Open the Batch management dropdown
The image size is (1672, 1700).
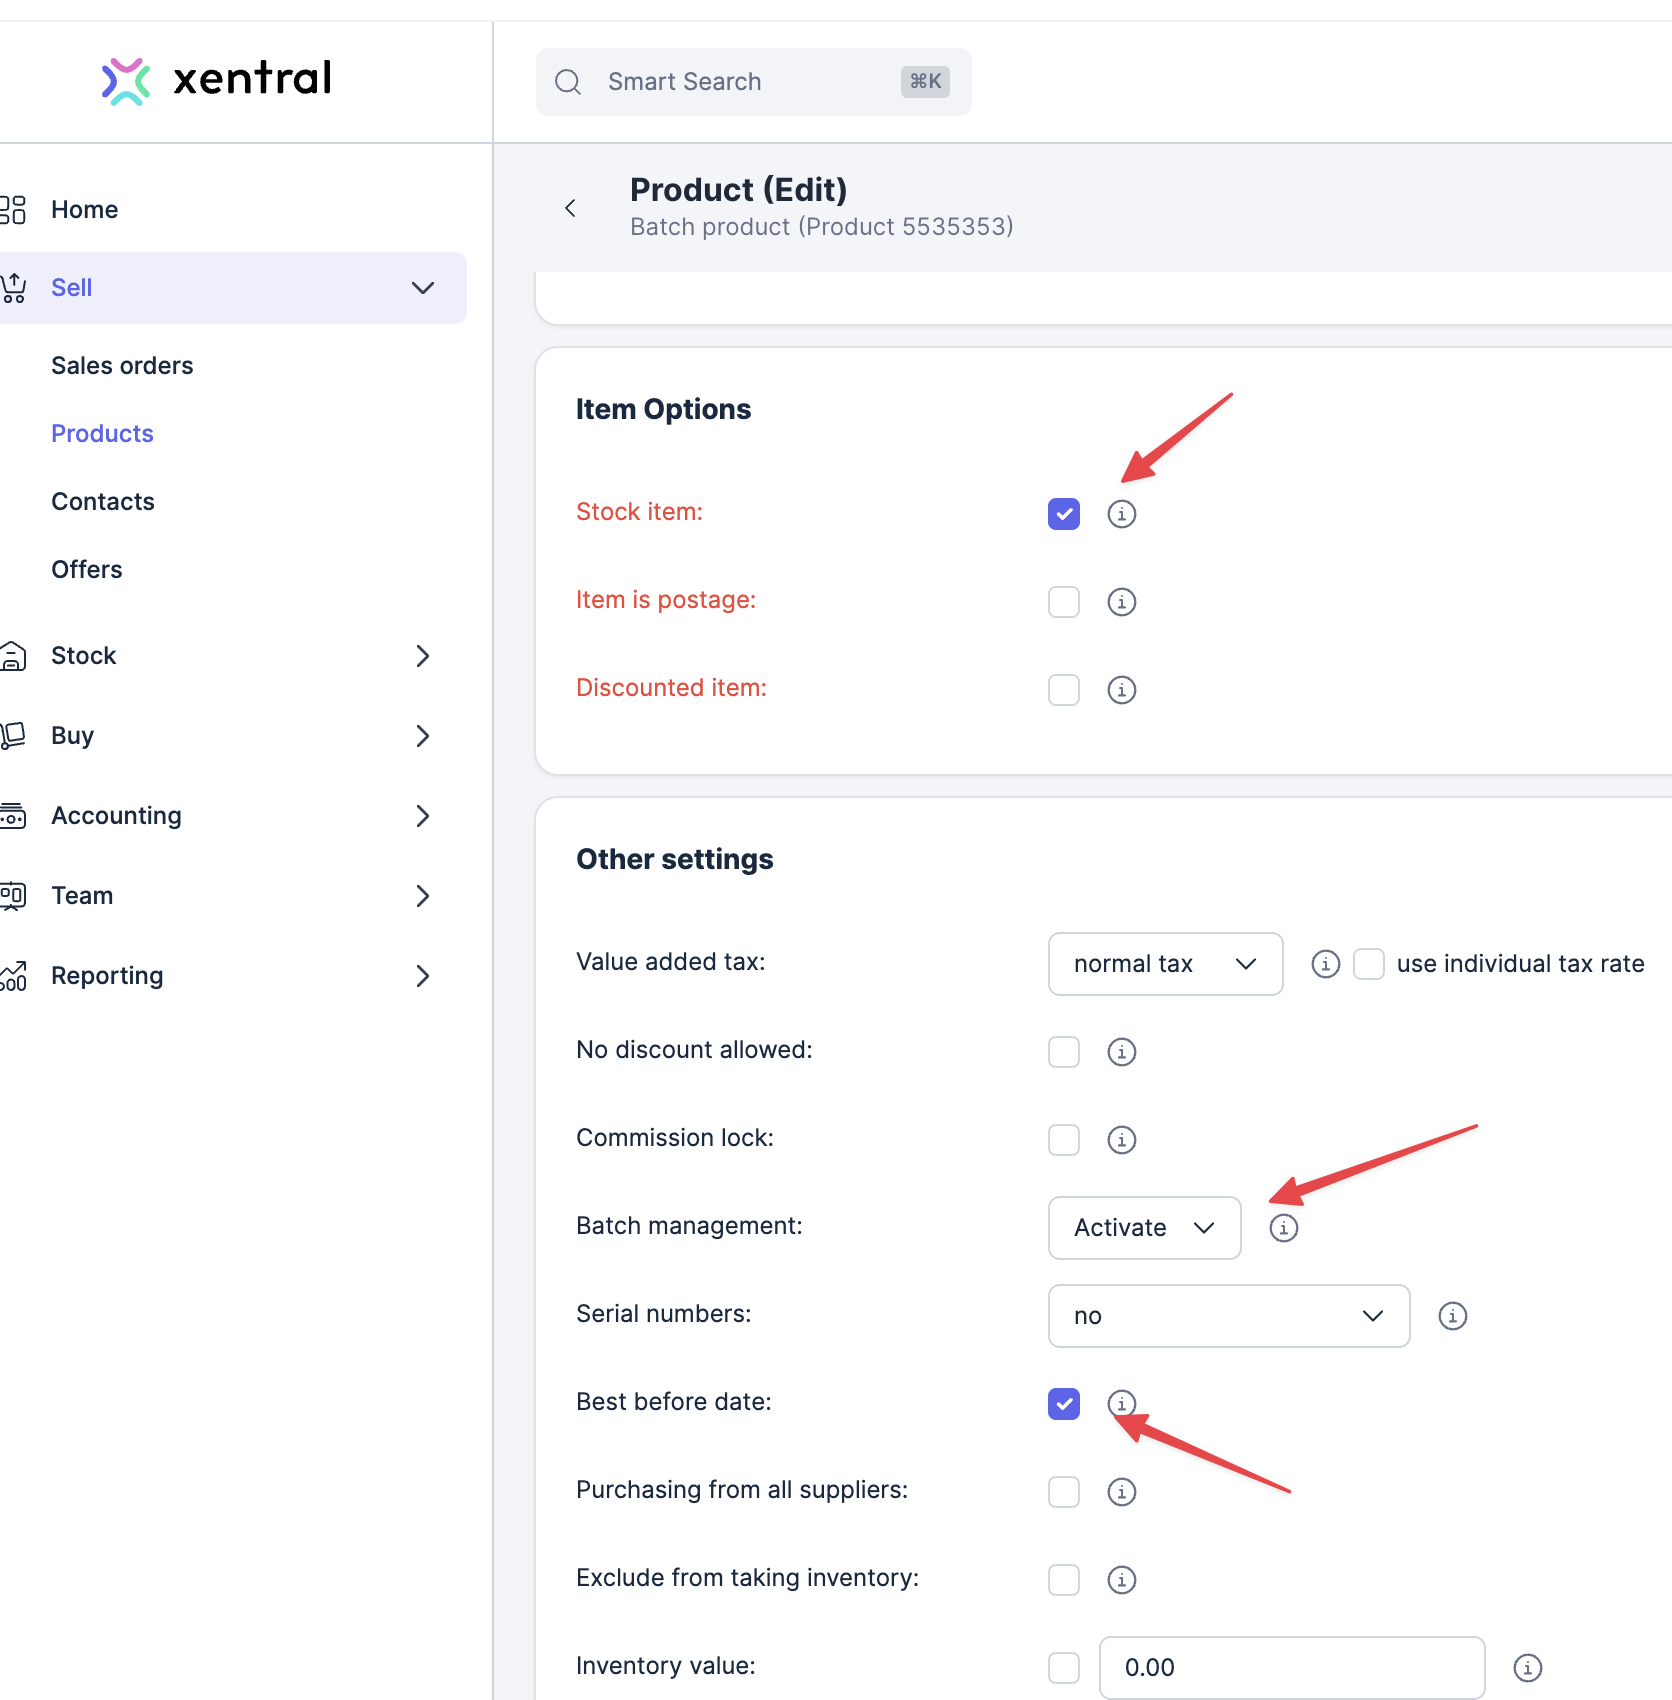[1145, 1228]
